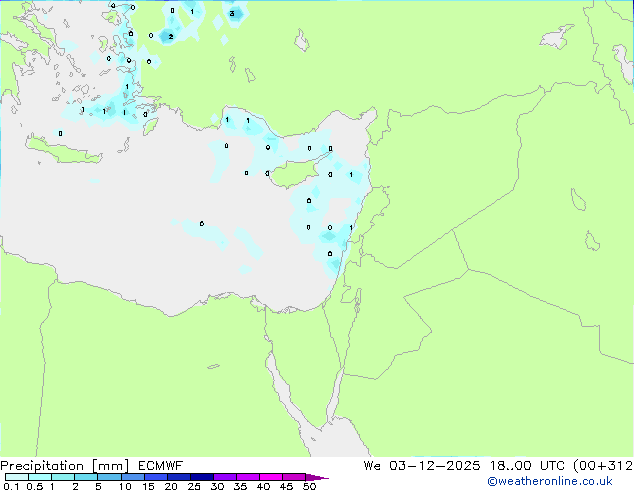The height and width of the screenshot is (490, 634).
Task: Click the '50' legend scale label
Action: point(309,486)
